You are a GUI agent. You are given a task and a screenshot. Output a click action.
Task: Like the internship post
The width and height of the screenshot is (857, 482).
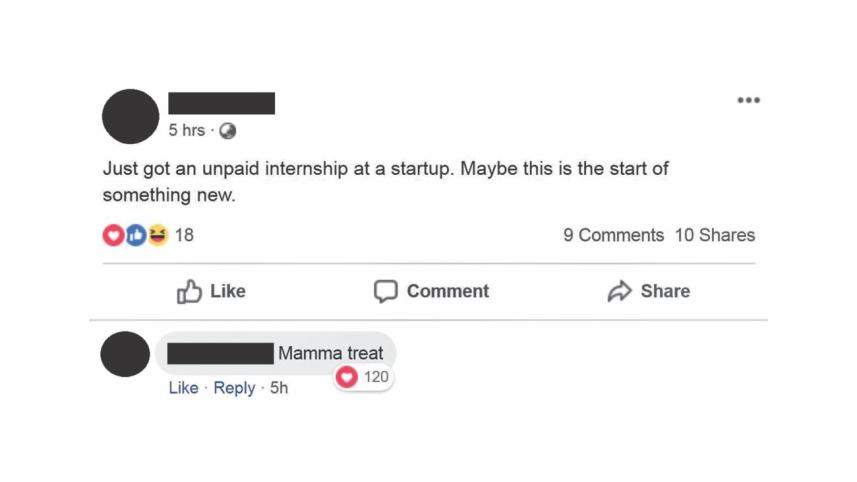(x=211, y=291)
